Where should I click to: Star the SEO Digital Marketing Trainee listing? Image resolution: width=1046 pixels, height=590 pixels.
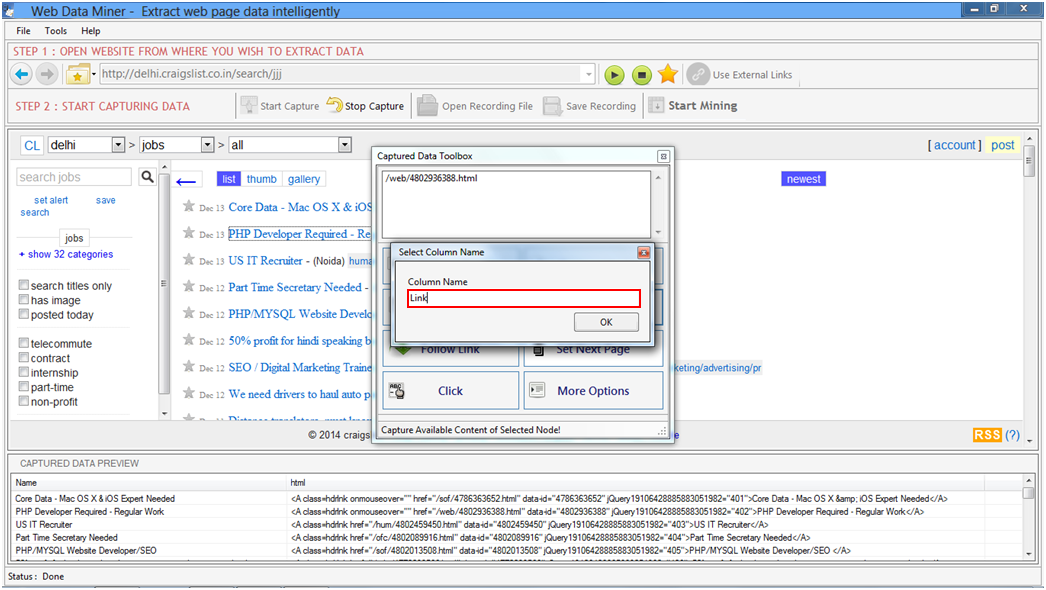[189, 366]
